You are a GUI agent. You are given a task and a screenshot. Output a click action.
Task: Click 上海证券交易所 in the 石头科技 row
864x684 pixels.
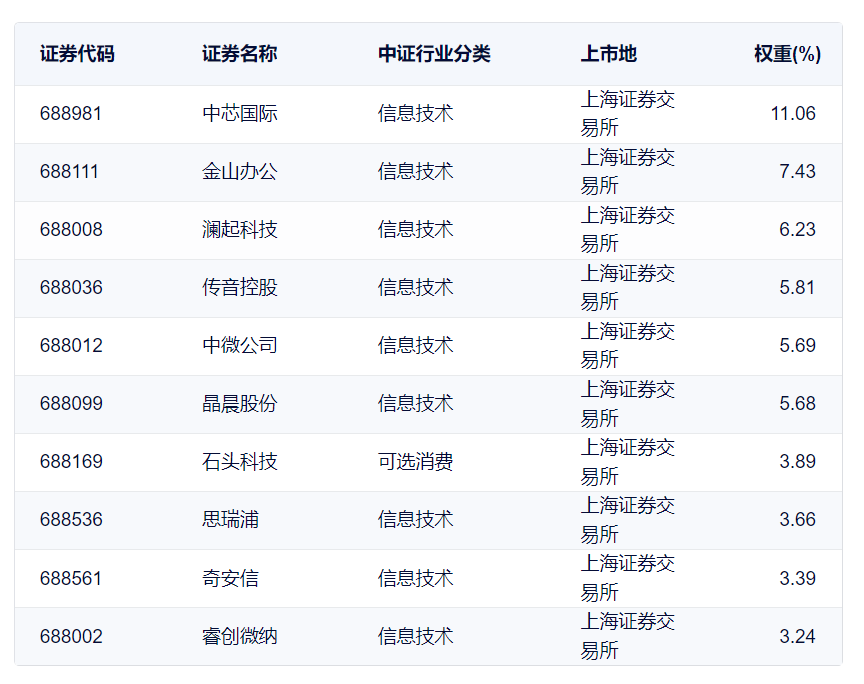(x=628, y=462)
